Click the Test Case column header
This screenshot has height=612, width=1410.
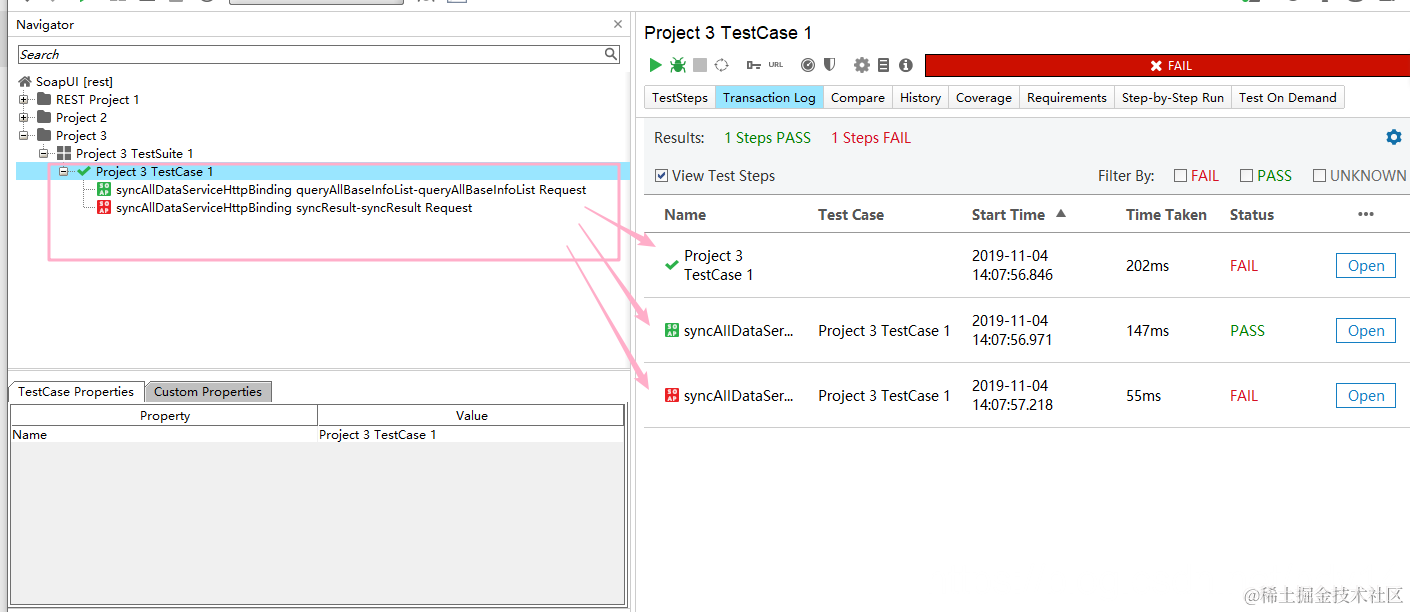[851, 214]
